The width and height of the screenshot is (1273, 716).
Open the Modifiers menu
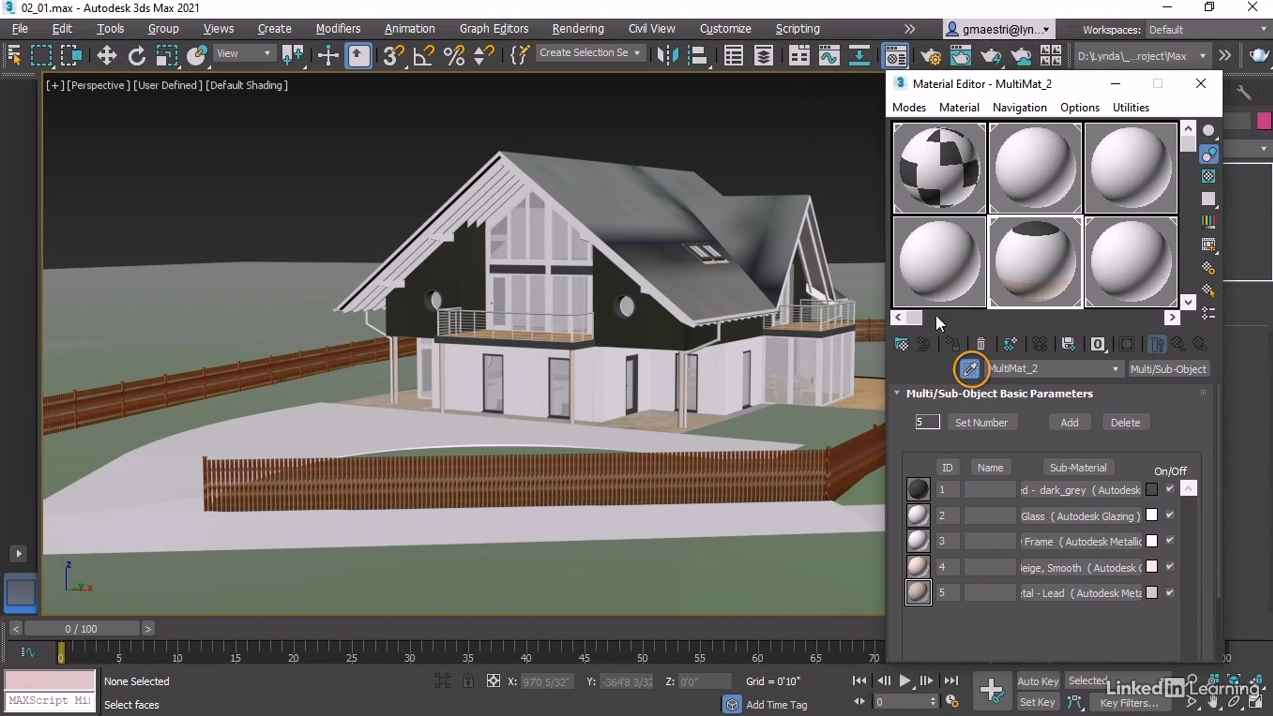pyautogui.click(x=337, y=29)
